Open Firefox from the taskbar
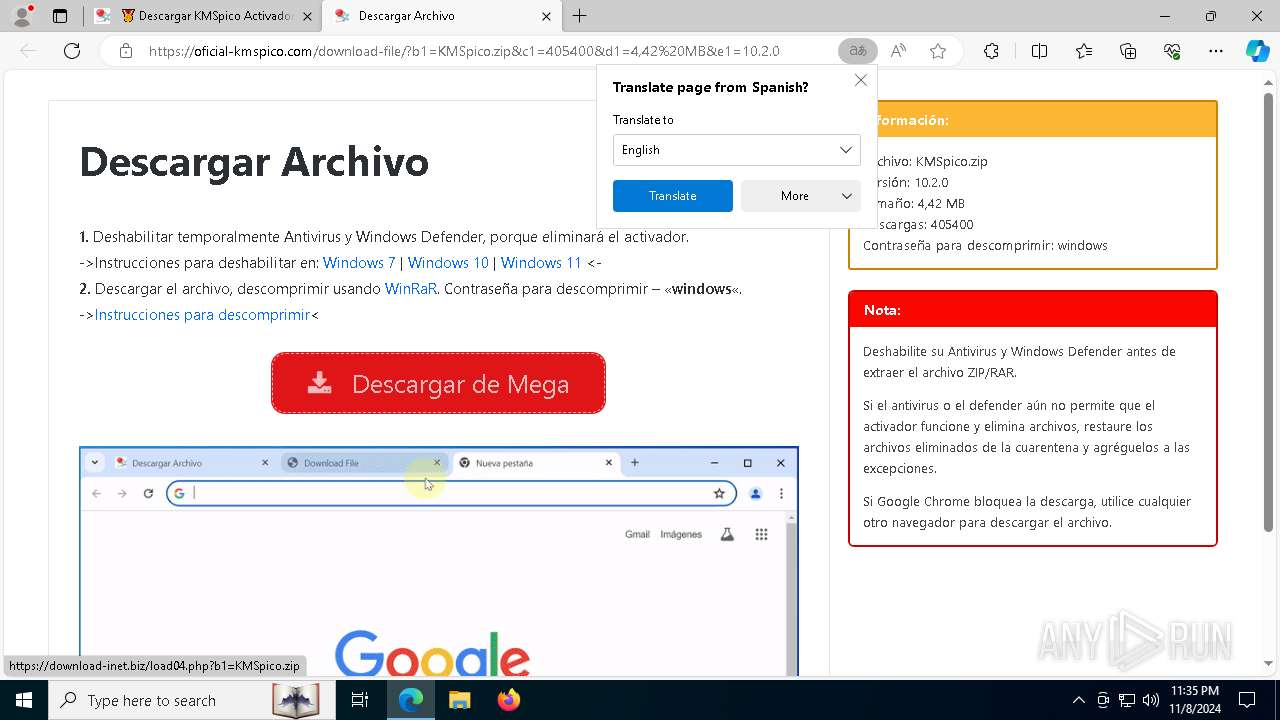 tap(508, 700)
